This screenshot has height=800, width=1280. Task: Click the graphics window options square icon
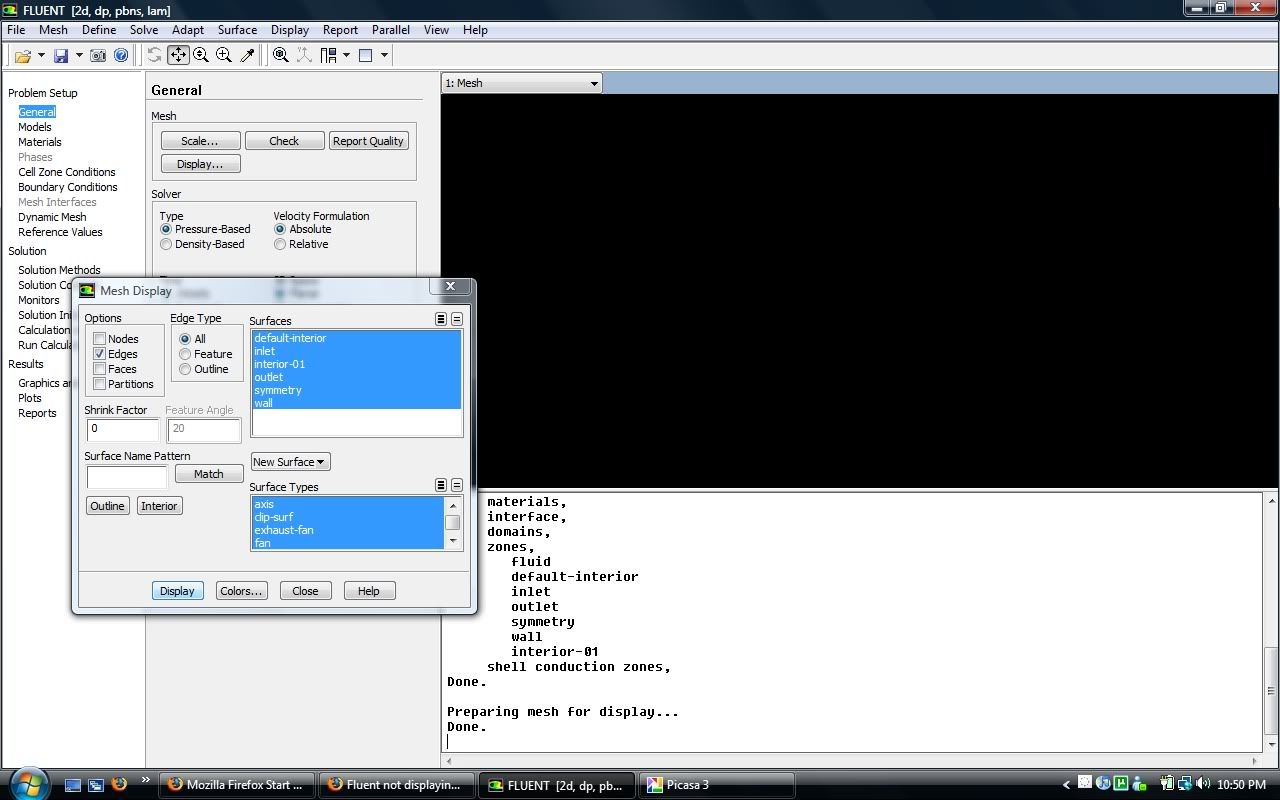pyautogui.click(x=366, y=55)
